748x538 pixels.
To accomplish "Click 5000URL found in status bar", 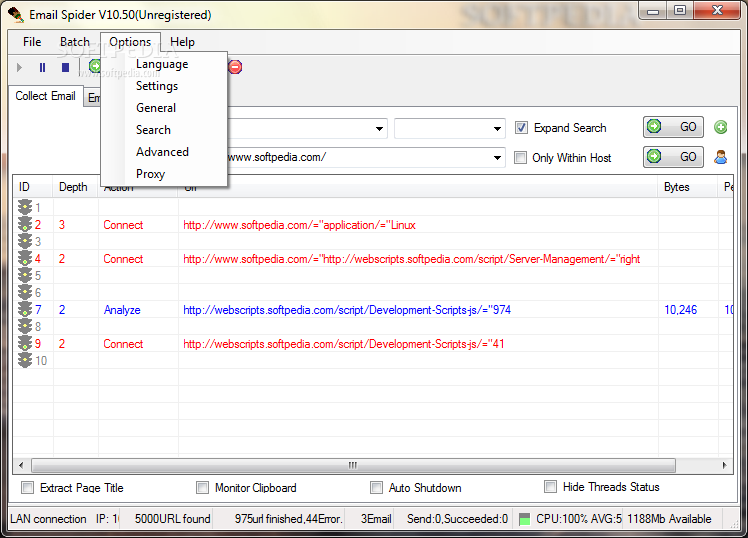I will point(172,519).
